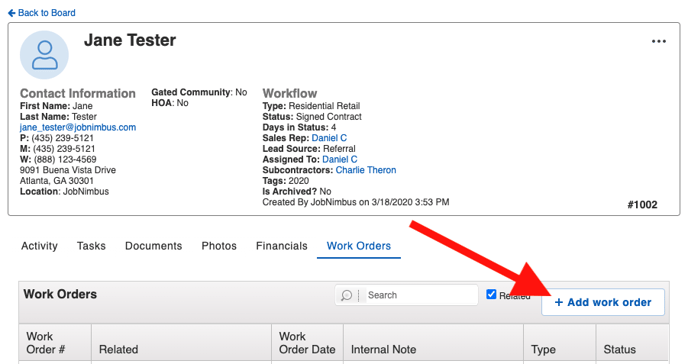This screenshot has width=688, height=364.
Task: Follow the Back to Board link
Action: pyautogui.click(x=42, y=13)
